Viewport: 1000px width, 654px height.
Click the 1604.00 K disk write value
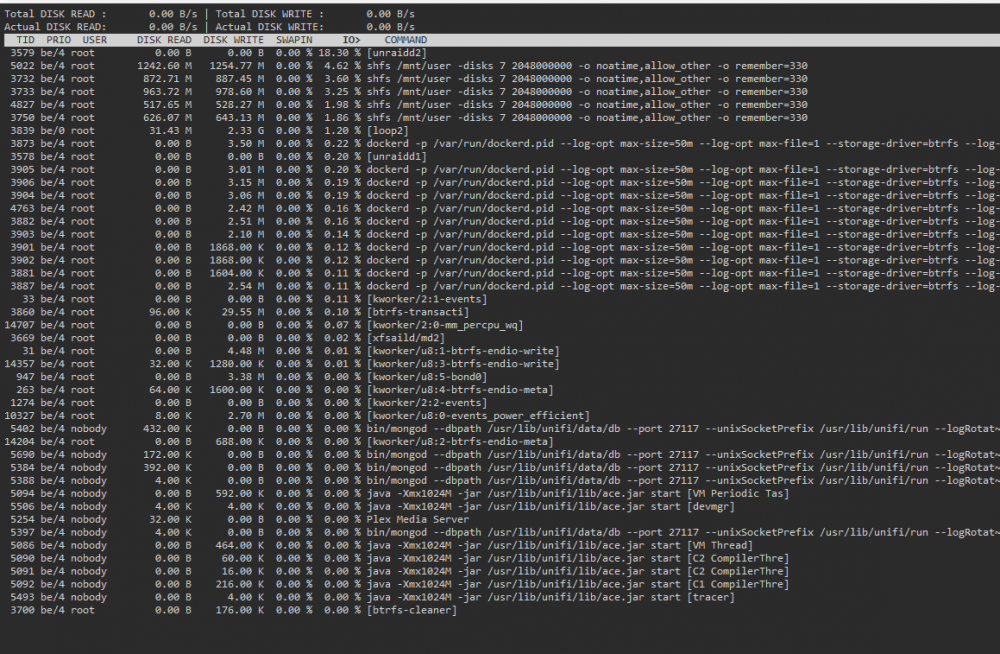click(237, 273)
